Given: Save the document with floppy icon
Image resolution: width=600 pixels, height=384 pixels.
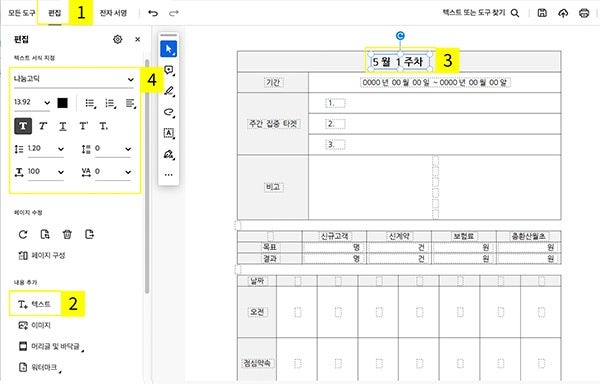Looking at the screenshot, I should (x=542, y=13).
